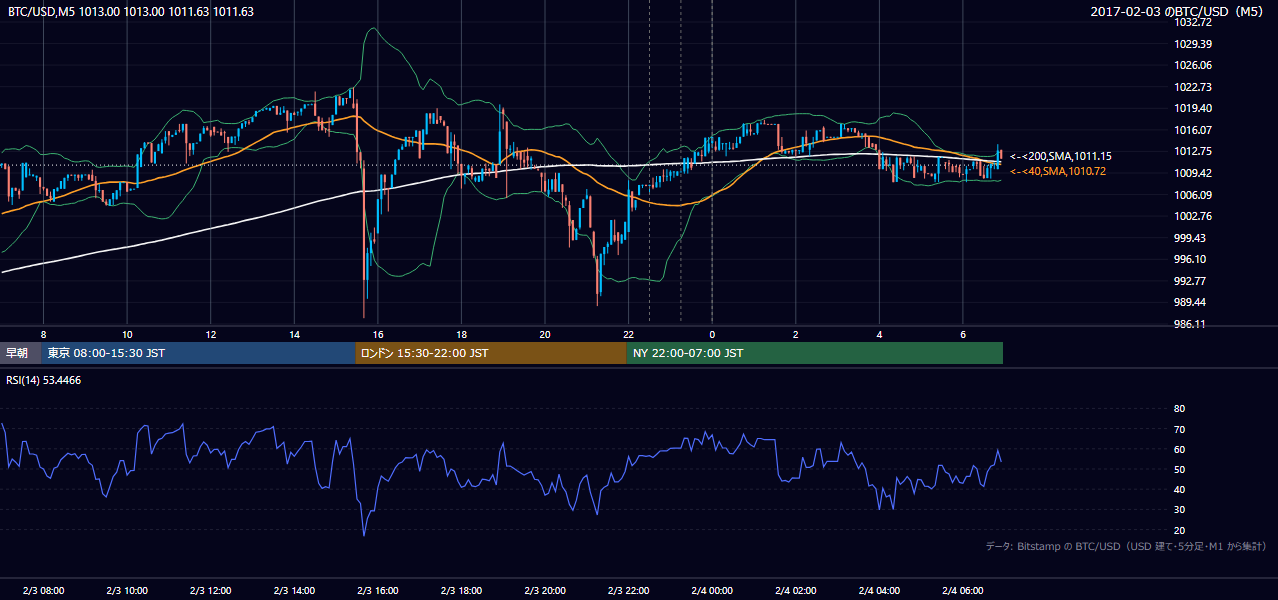1278x600 pixels.
Task: Click price axis label 999.43
Action: (1190, 238)
